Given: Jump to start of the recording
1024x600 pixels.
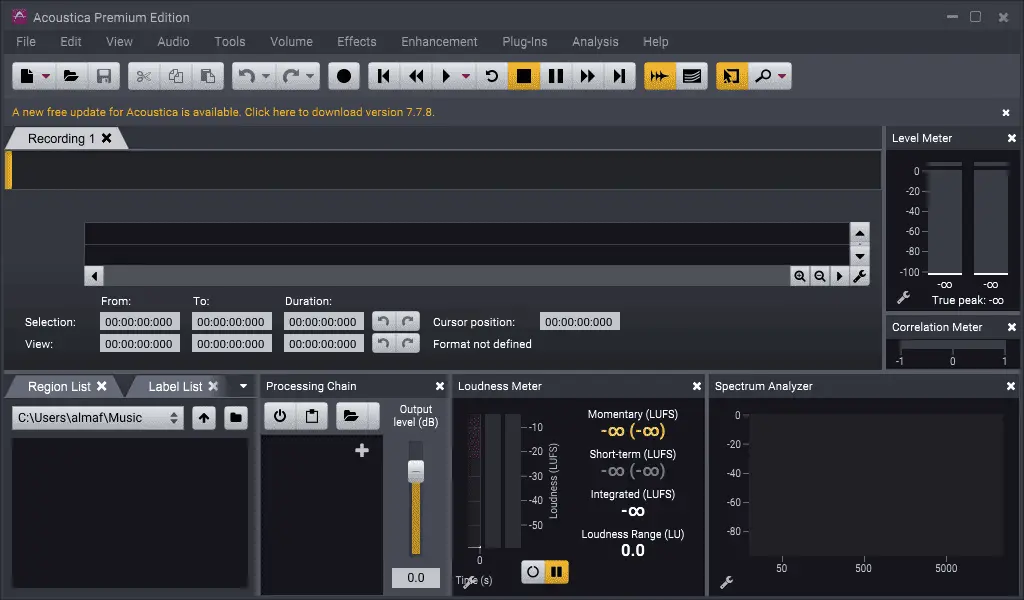Looking at the screenshot, I should pos(384,76).
